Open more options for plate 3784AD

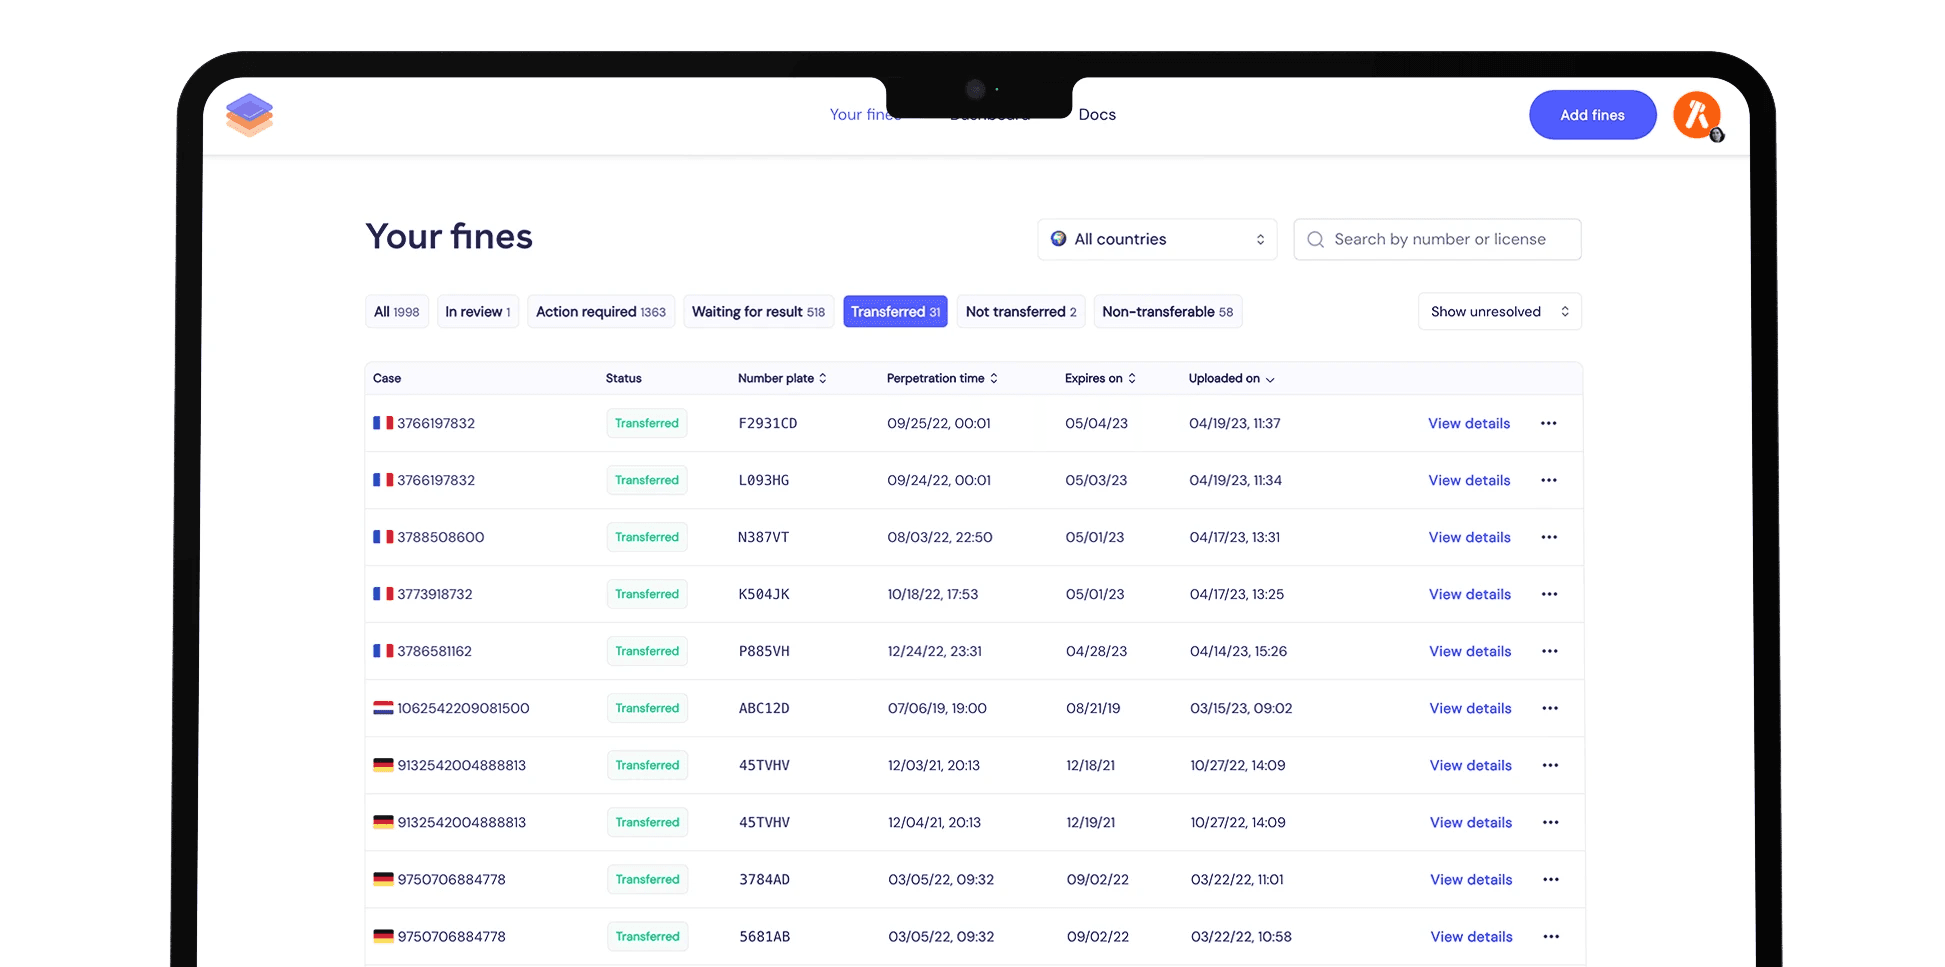click(1551, 879)
